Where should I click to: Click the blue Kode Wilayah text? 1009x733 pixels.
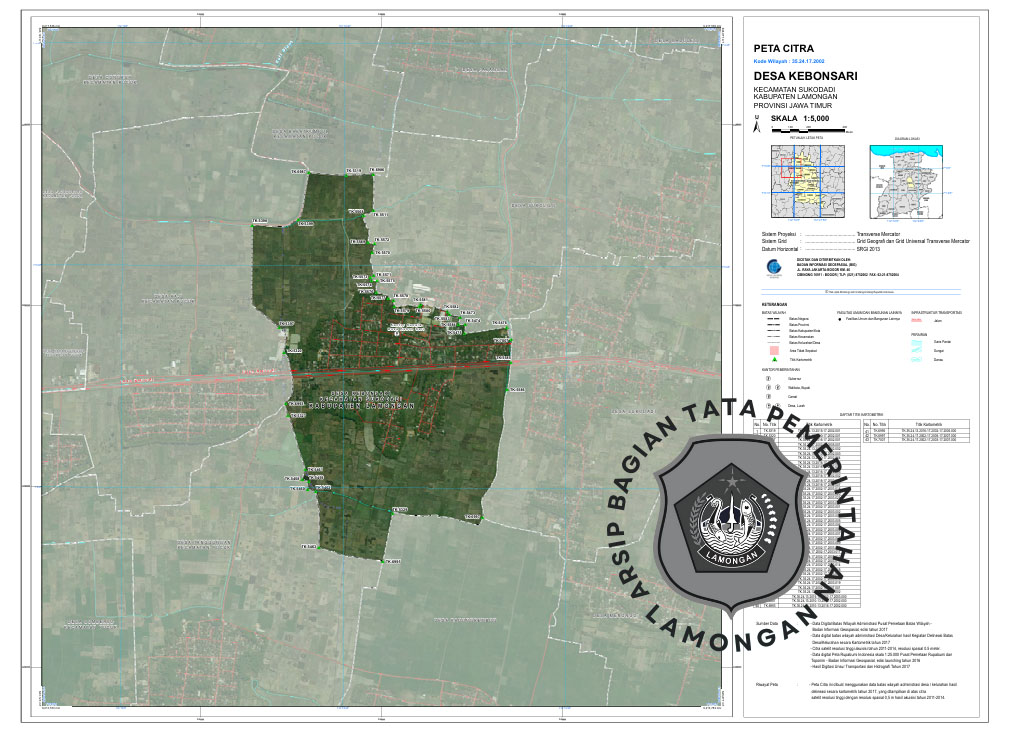pyautogui.click(x=788, y=61)
